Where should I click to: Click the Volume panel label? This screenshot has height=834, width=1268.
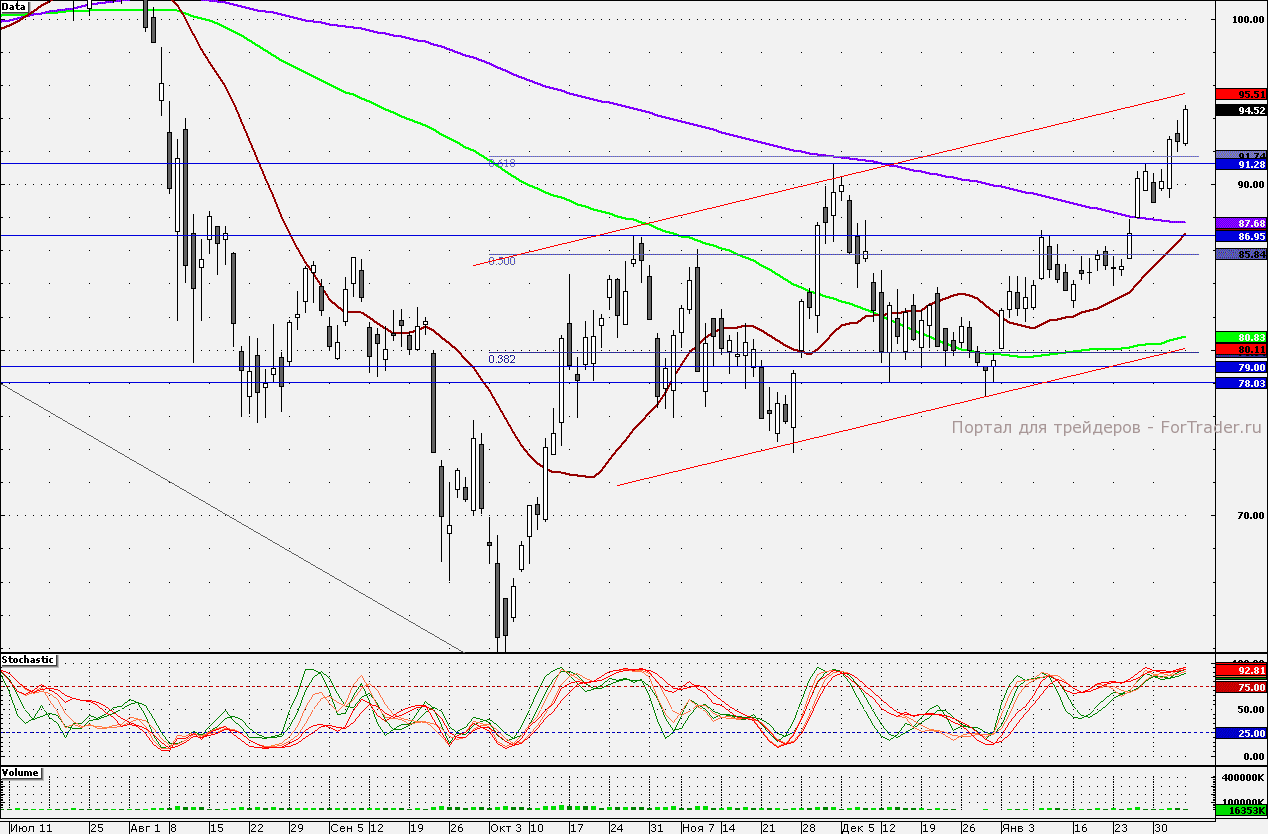(x=21, y=773)
